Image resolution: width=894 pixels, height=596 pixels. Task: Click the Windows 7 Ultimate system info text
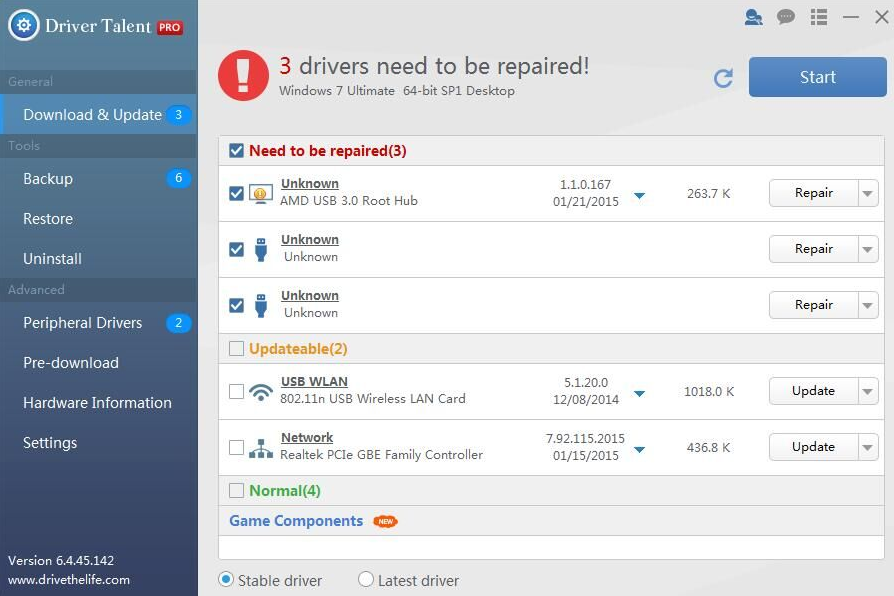pyautogui.click(x=397, y=91)
